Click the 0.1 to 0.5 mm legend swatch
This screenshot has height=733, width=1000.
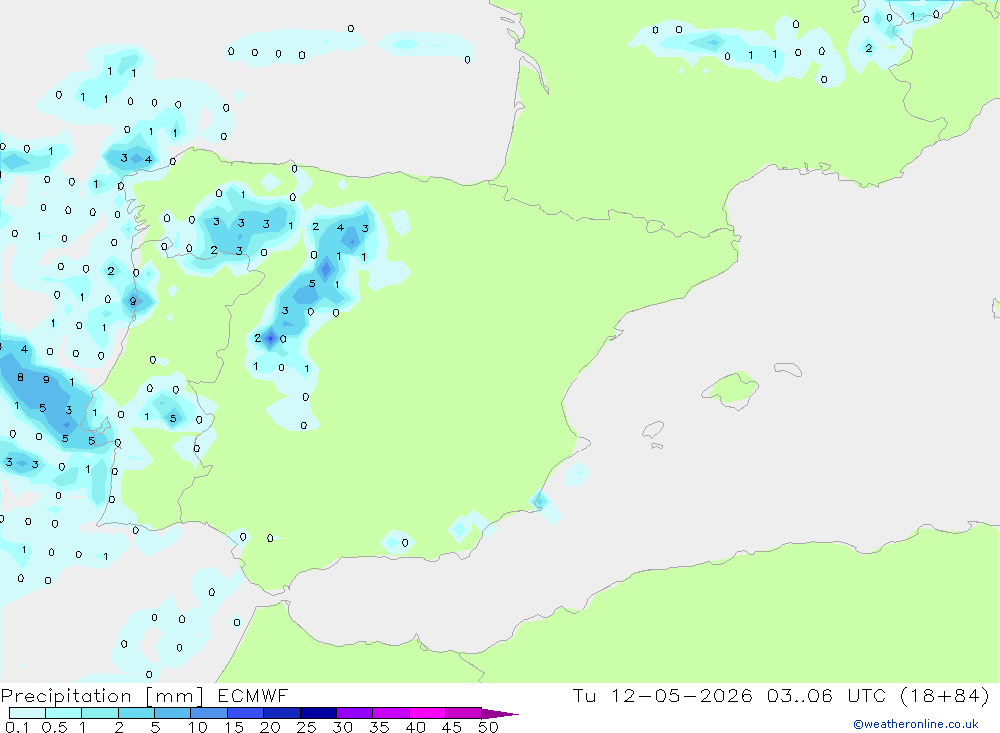(x=27, y=713)
